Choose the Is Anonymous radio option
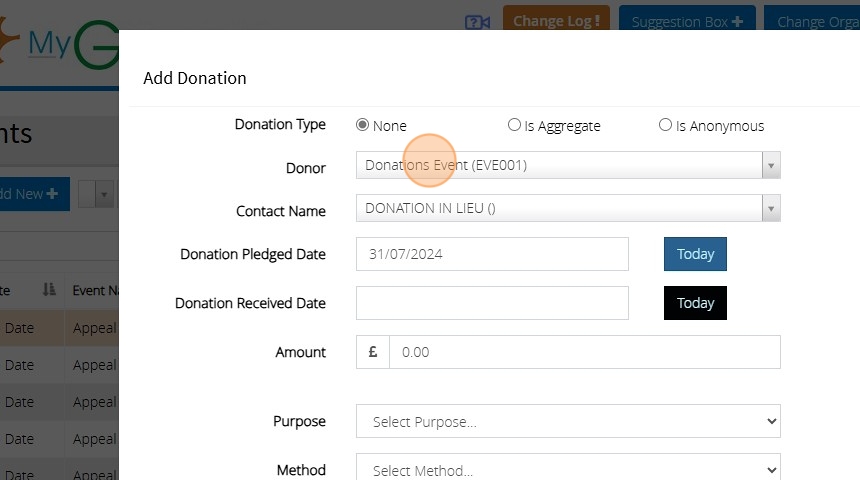Viewport: 860px width, 480px height. pos(665,125)
